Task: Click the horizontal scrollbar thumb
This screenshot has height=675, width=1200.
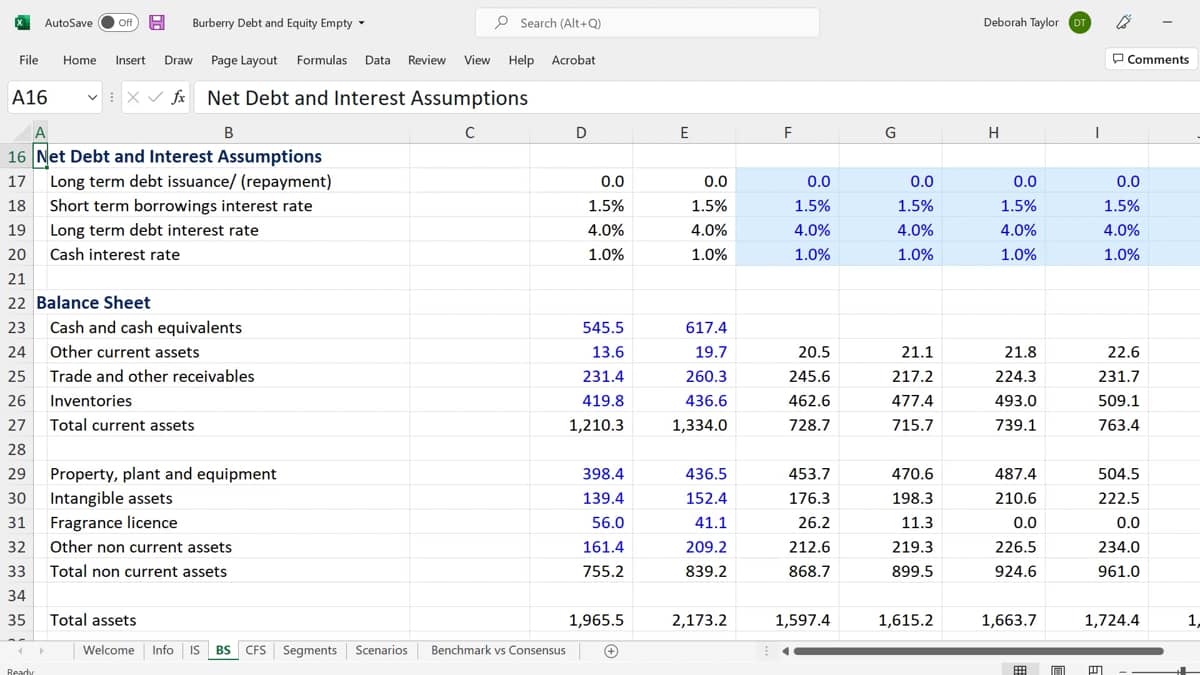Action: point(978,651)
